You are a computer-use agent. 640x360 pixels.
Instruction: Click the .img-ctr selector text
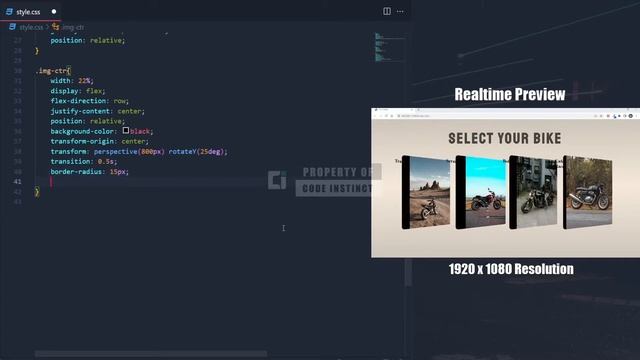pyautogui.click(x=53, y=71)
